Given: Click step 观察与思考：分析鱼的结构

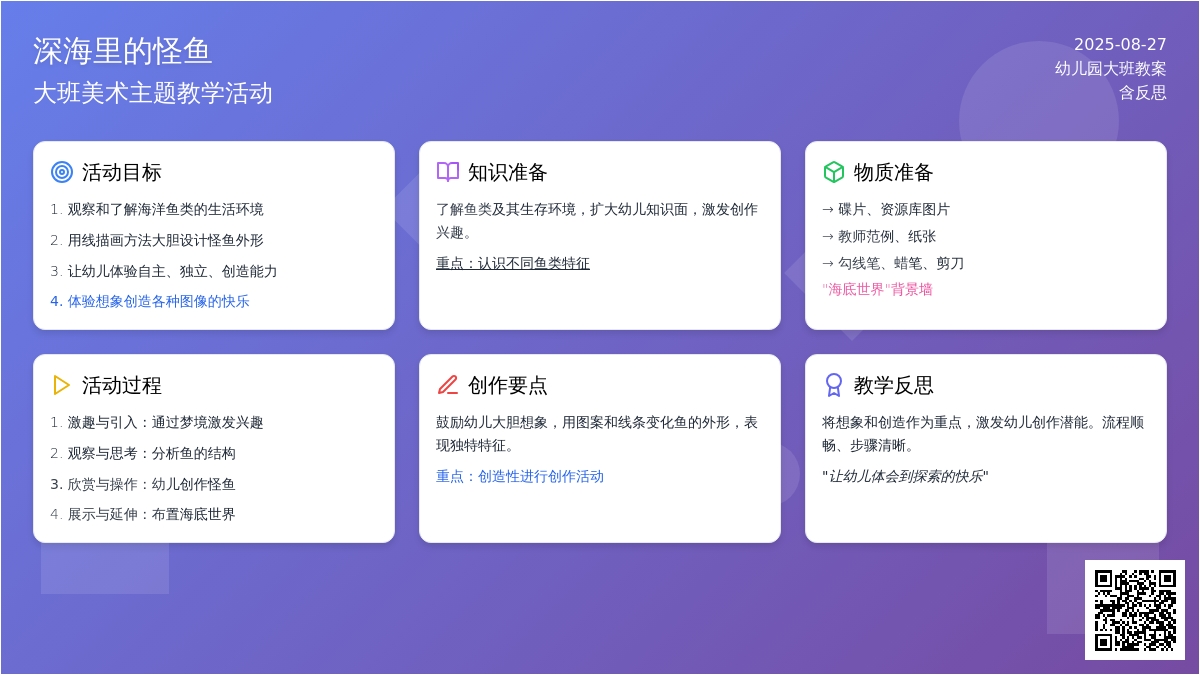Looking at the screenshot, I should click(x=152, y=453).
